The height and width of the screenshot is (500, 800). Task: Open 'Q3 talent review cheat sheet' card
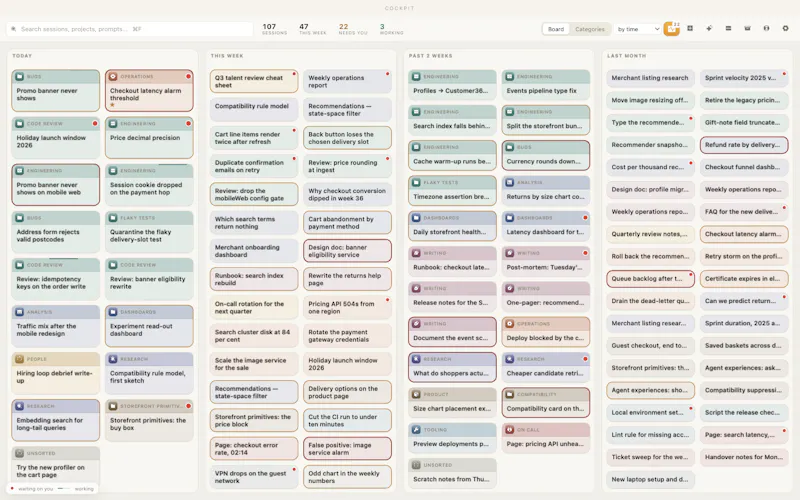(x=254, y=82)
